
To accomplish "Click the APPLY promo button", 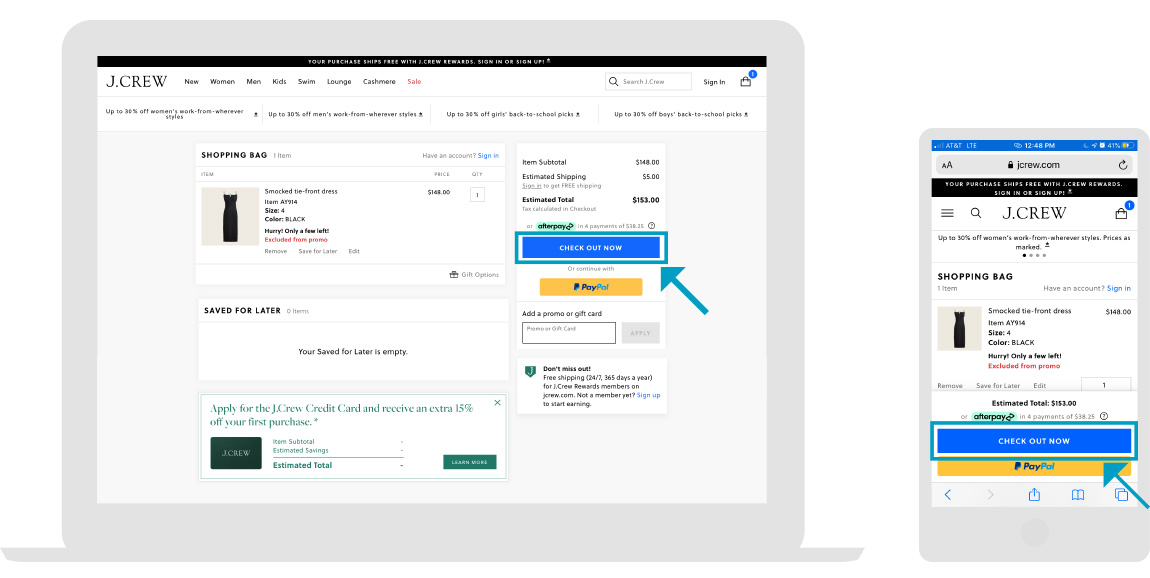I will pyautogui.click(x=640, y=333).
